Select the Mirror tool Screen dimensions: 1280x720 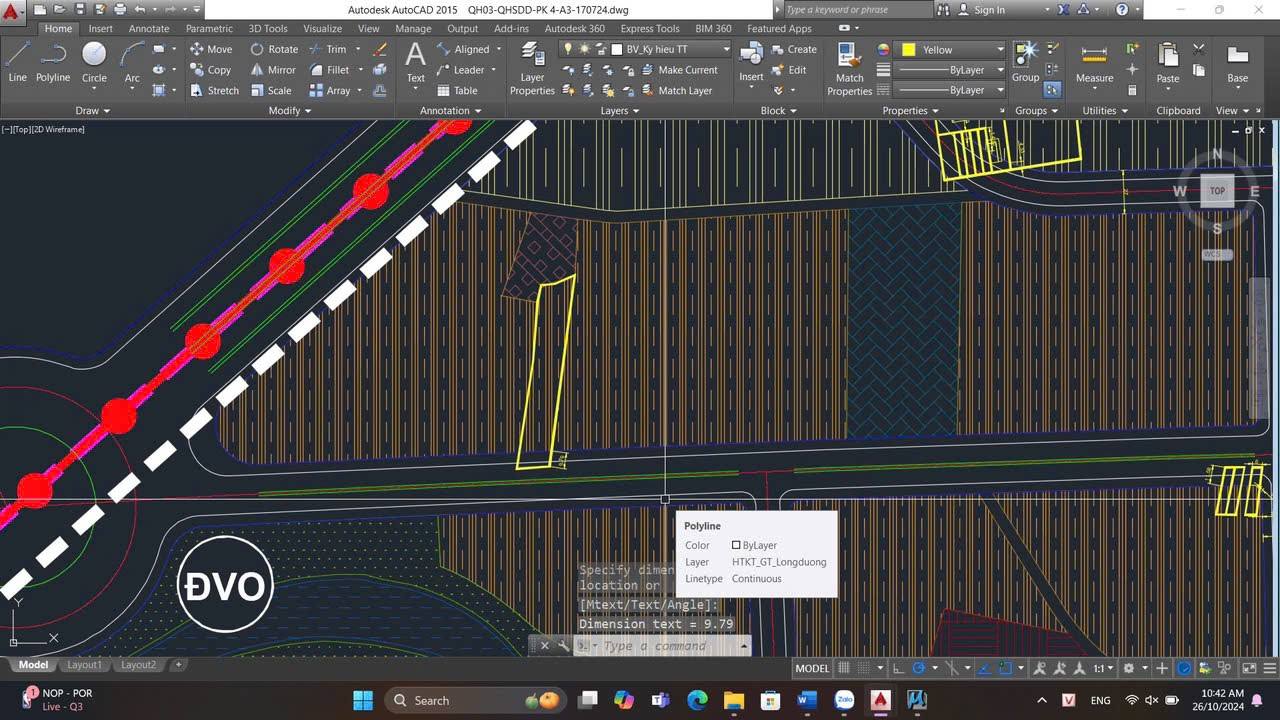pos(275,70)
